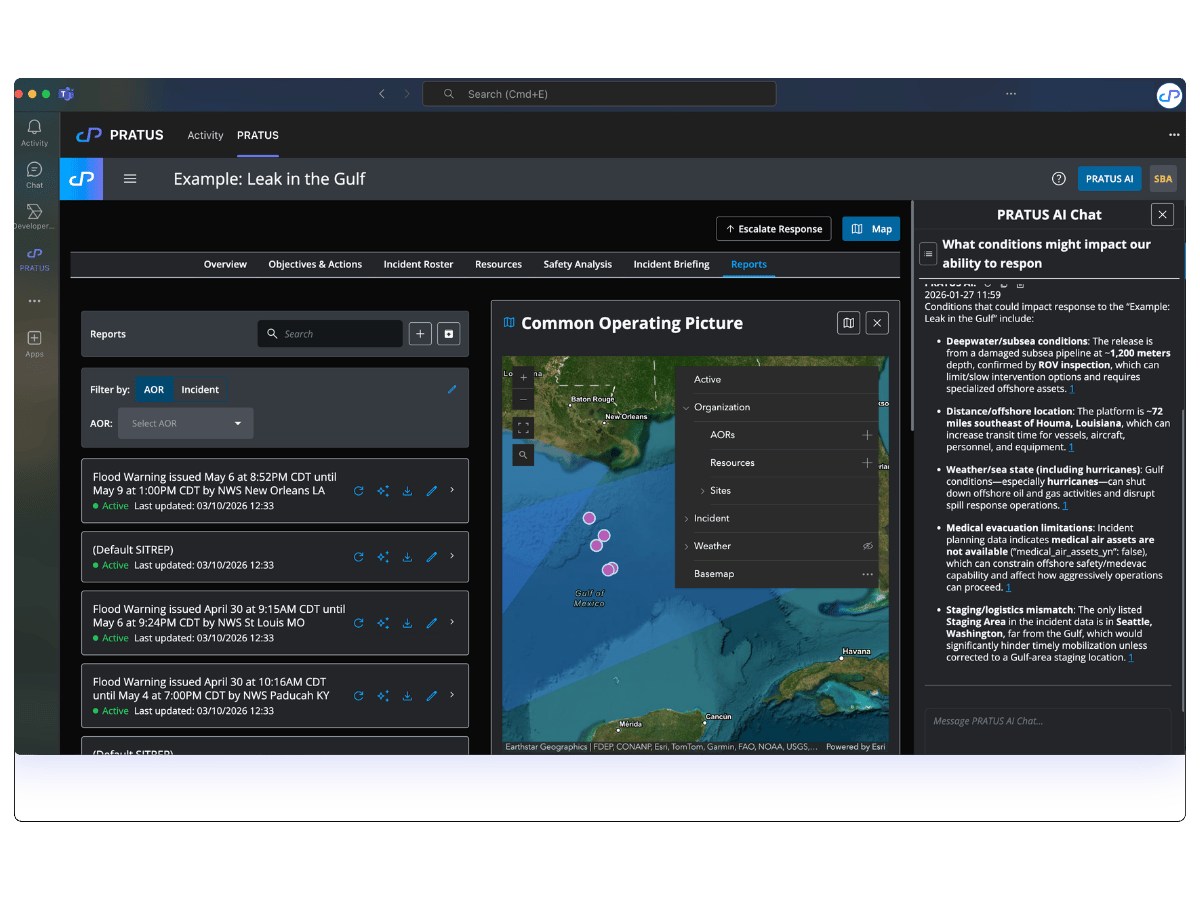Expand the Sites layer group
The height and width of the screenshot is (900, 1200).
click(x=702, y=491)
